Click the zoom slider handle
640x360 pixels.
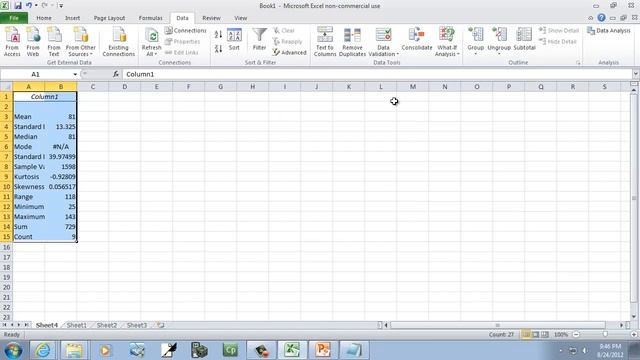coord(605,335)
